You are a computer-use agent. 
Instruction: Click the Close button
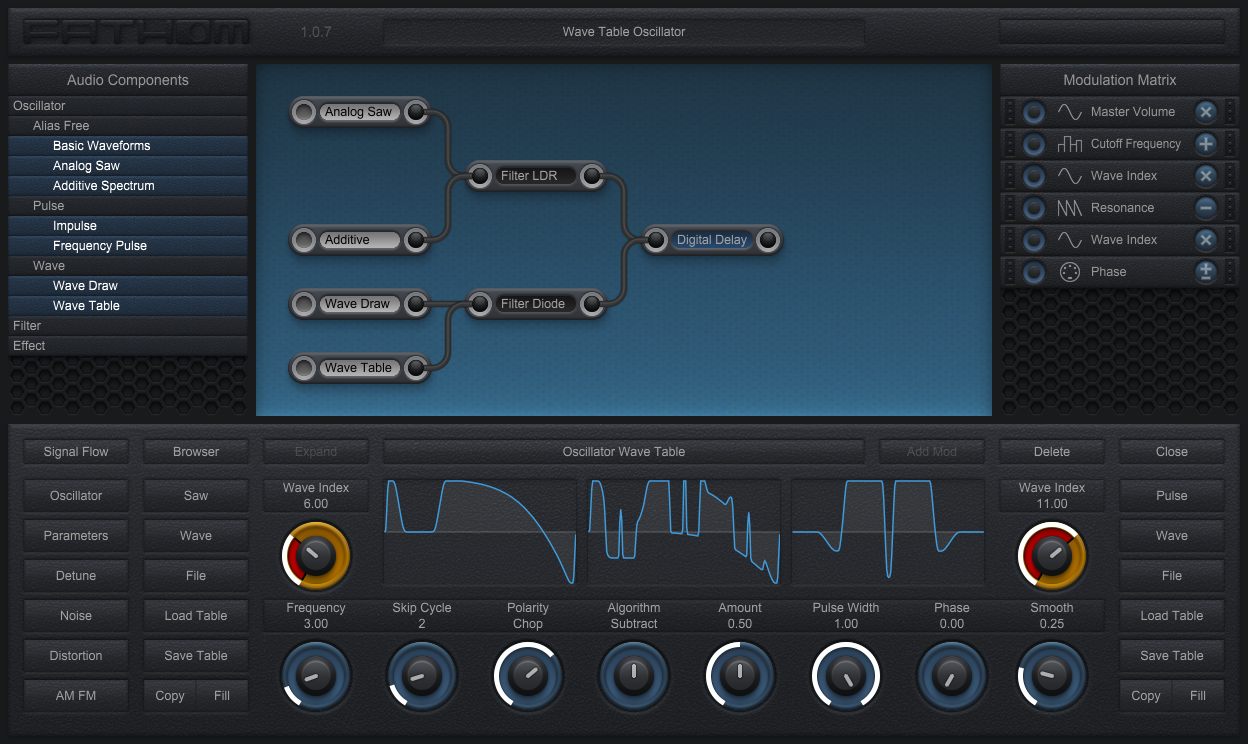1172,452
